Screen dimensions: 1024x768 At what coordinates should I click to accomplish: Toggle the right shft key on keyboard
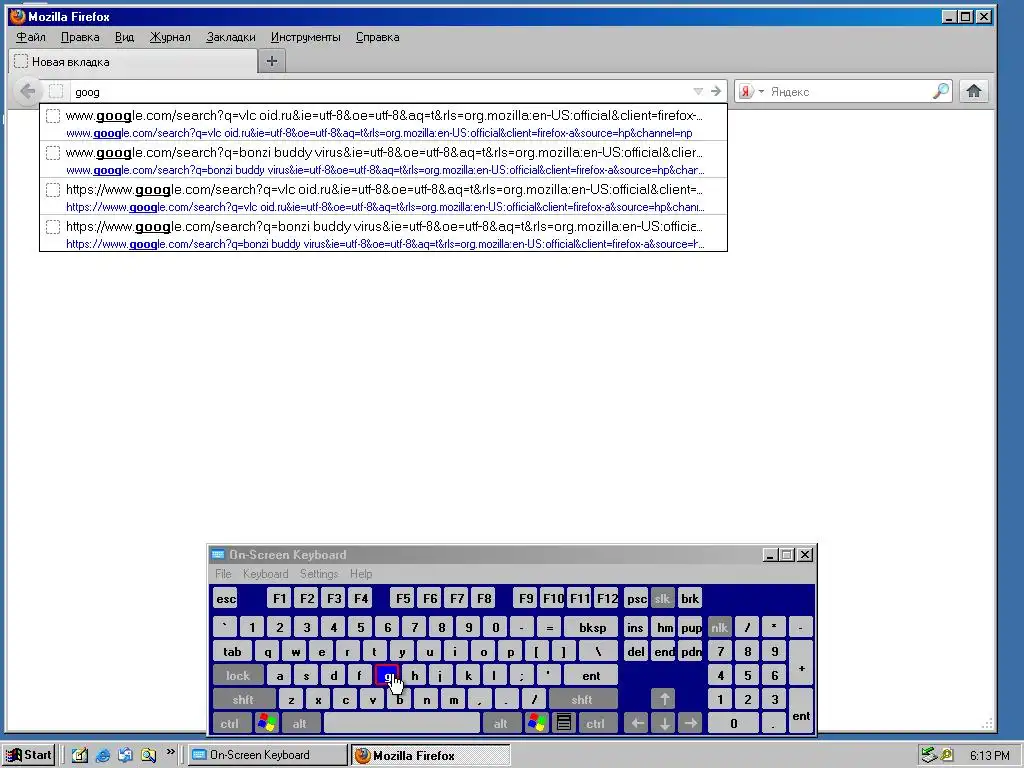point(581,699)
